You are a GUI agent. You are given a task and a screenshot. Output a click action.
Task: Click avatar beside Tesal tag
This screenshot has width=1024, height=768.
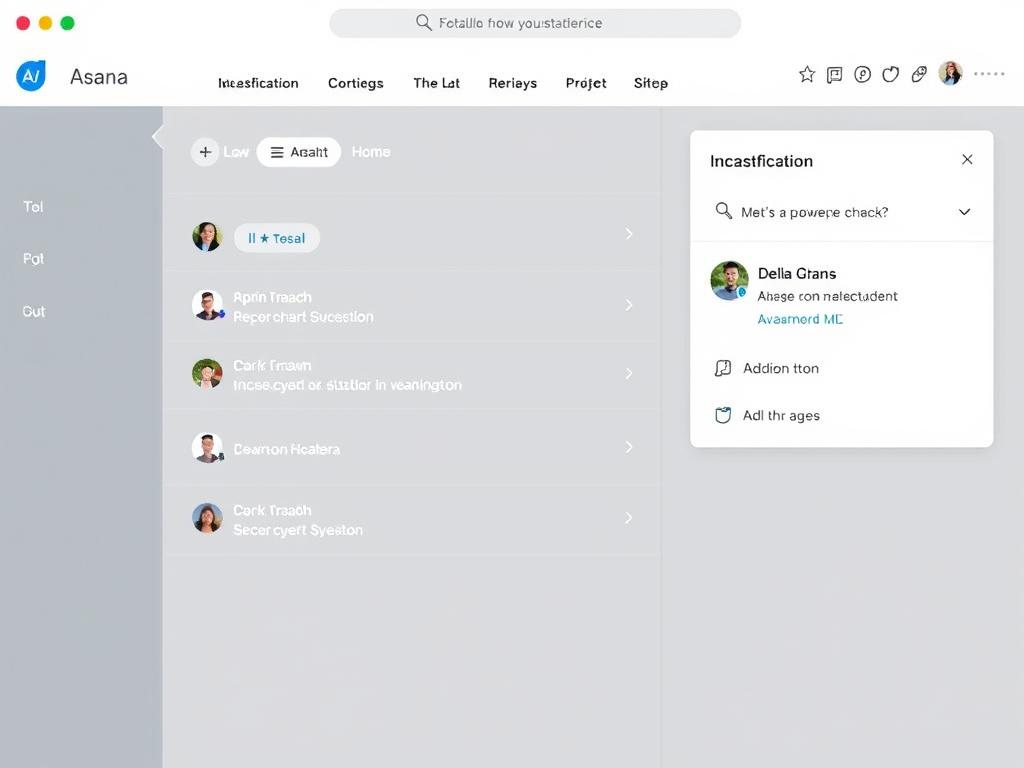click(x=207, y=236)
